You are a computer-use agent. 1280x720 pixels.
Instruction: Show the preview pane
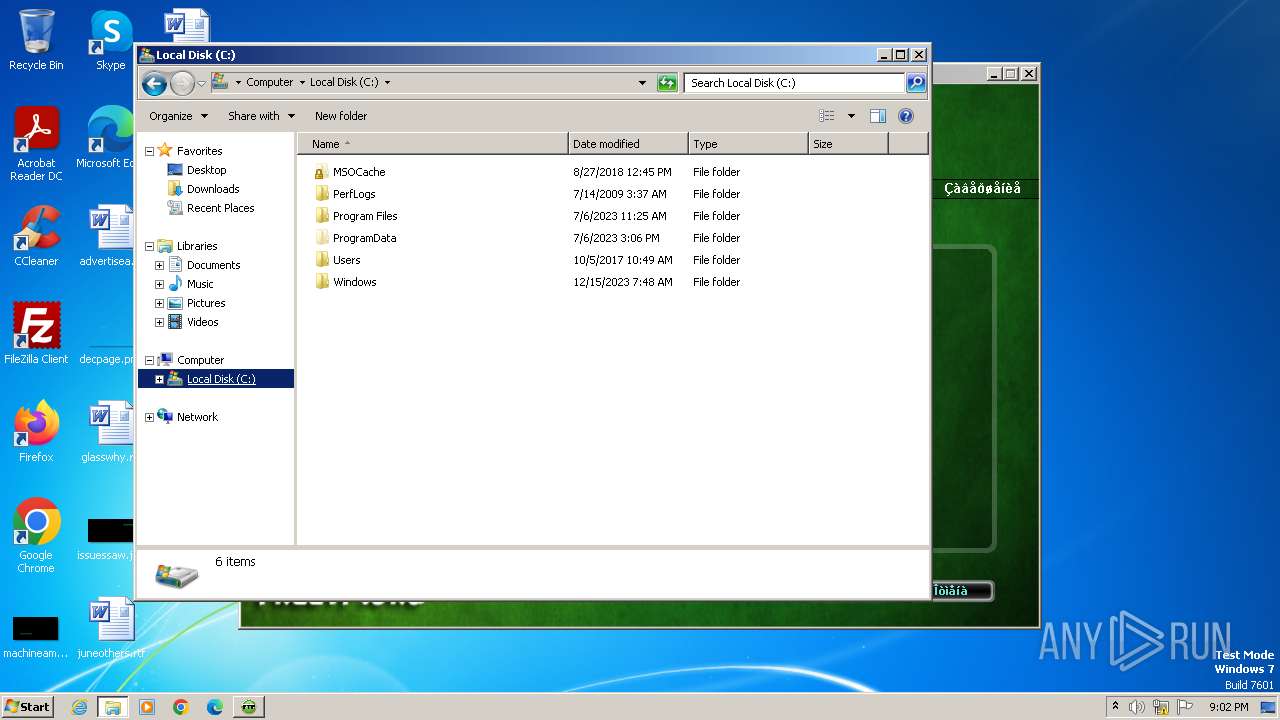[877, 116]
